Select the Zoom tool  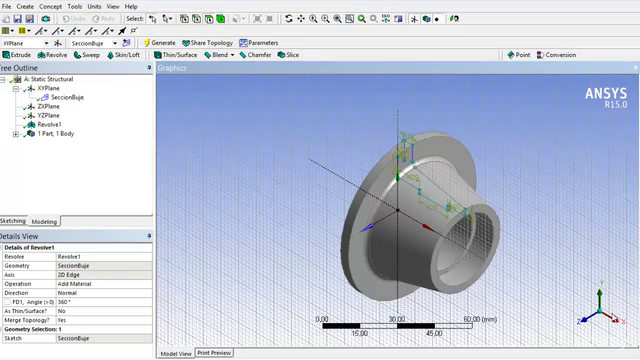pyautogui.click(x=313, y=19)
